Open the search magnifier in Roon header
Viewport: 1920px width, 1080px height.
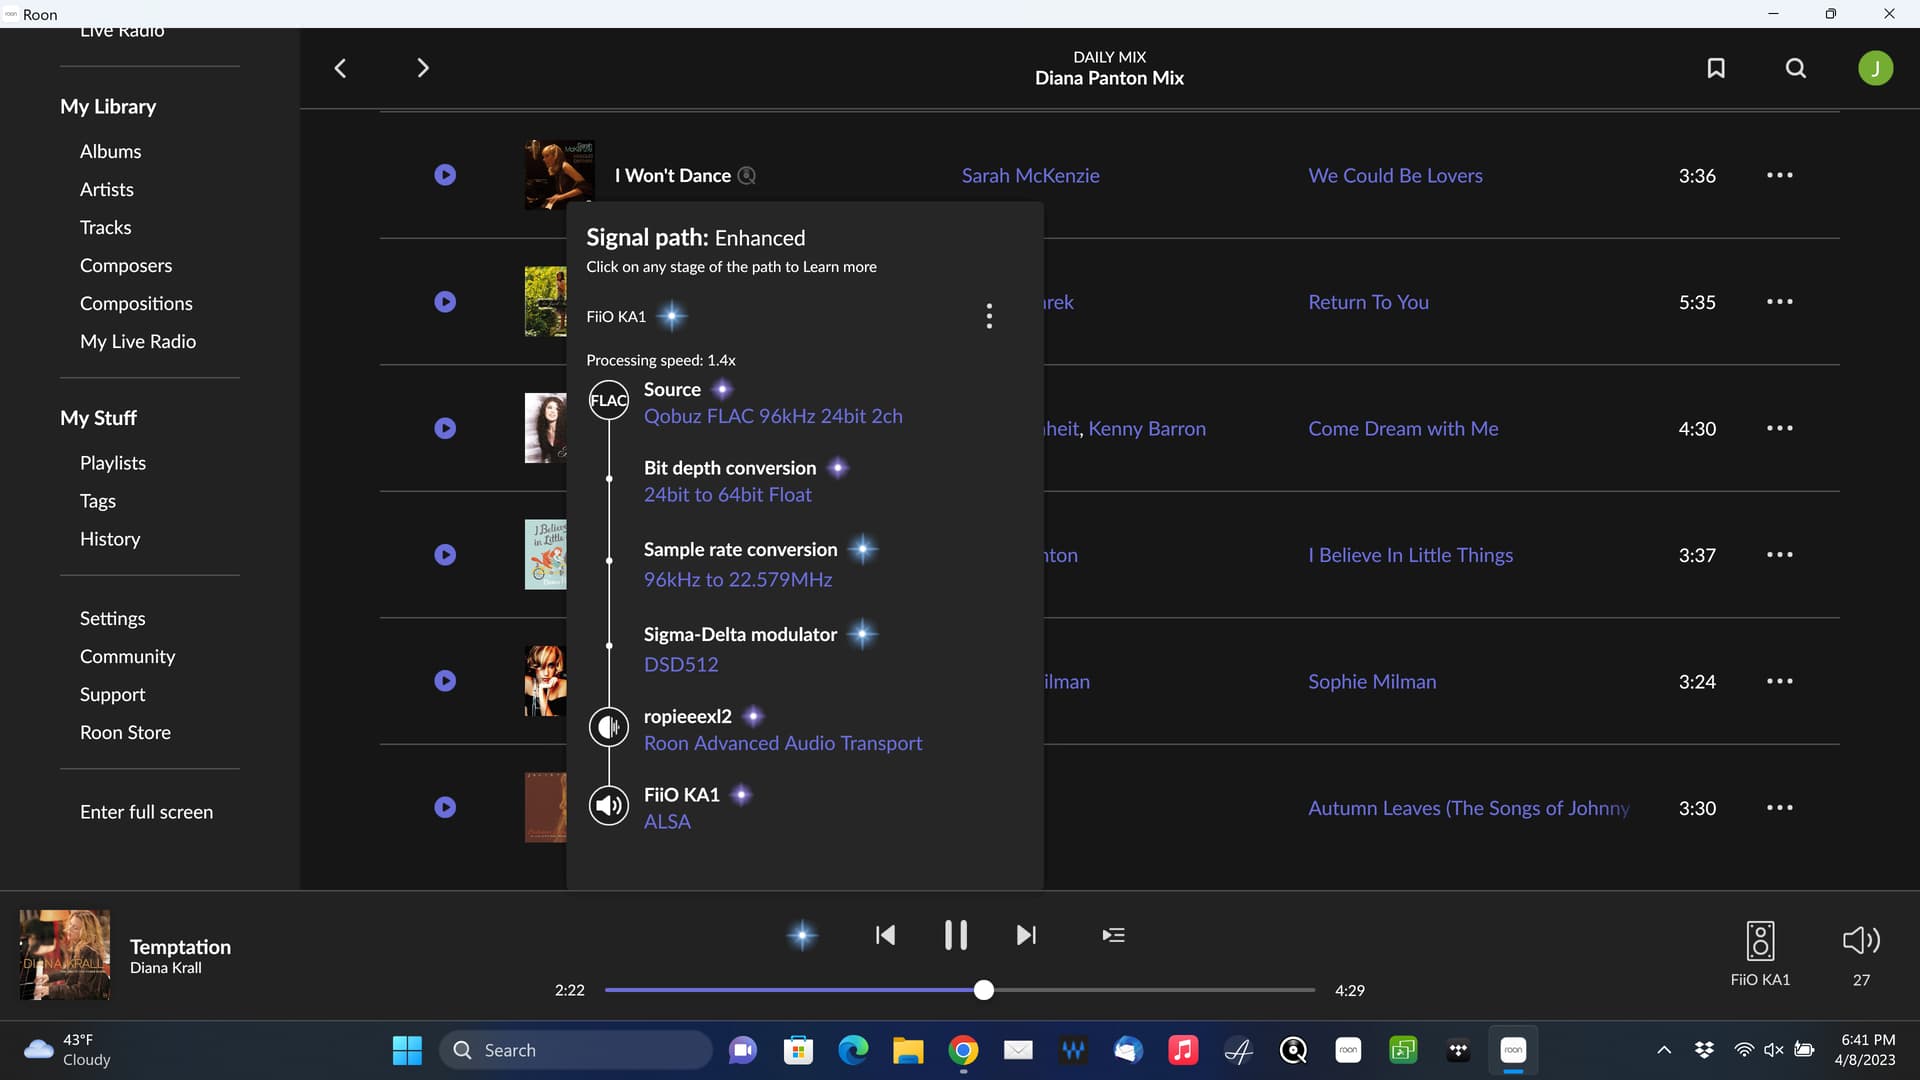click(1796, 68)
